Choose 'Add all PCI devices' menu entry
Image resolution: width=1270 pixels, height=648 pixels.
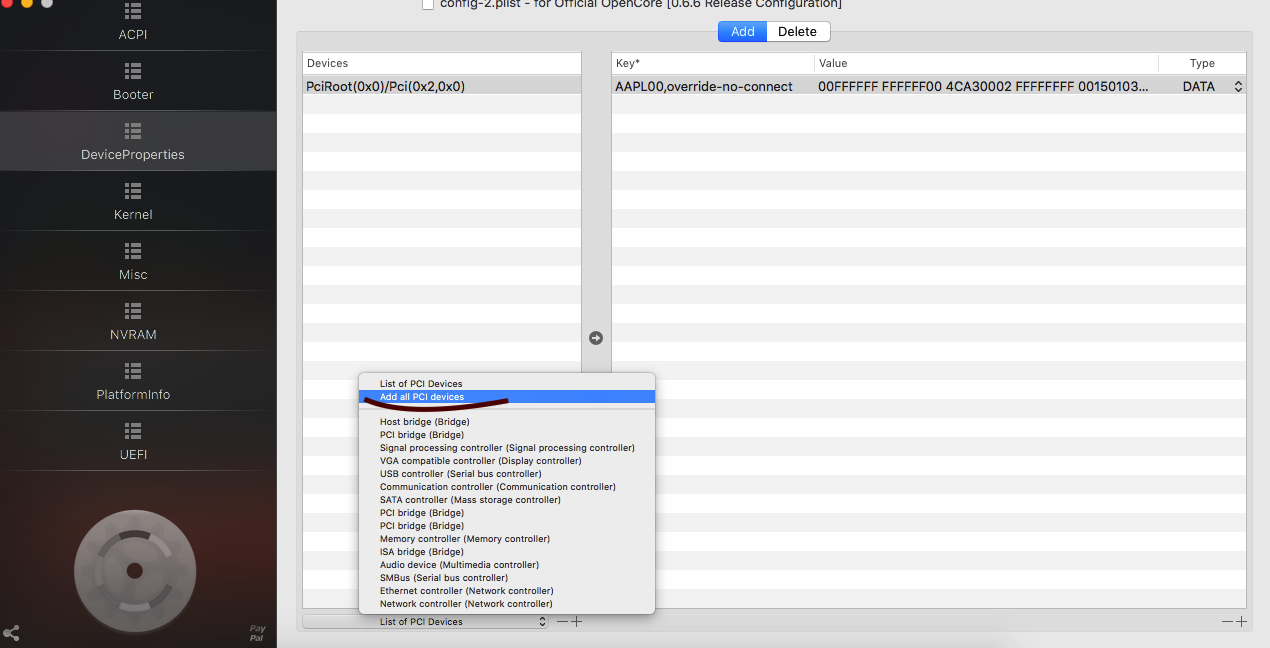tap(422, 397)
